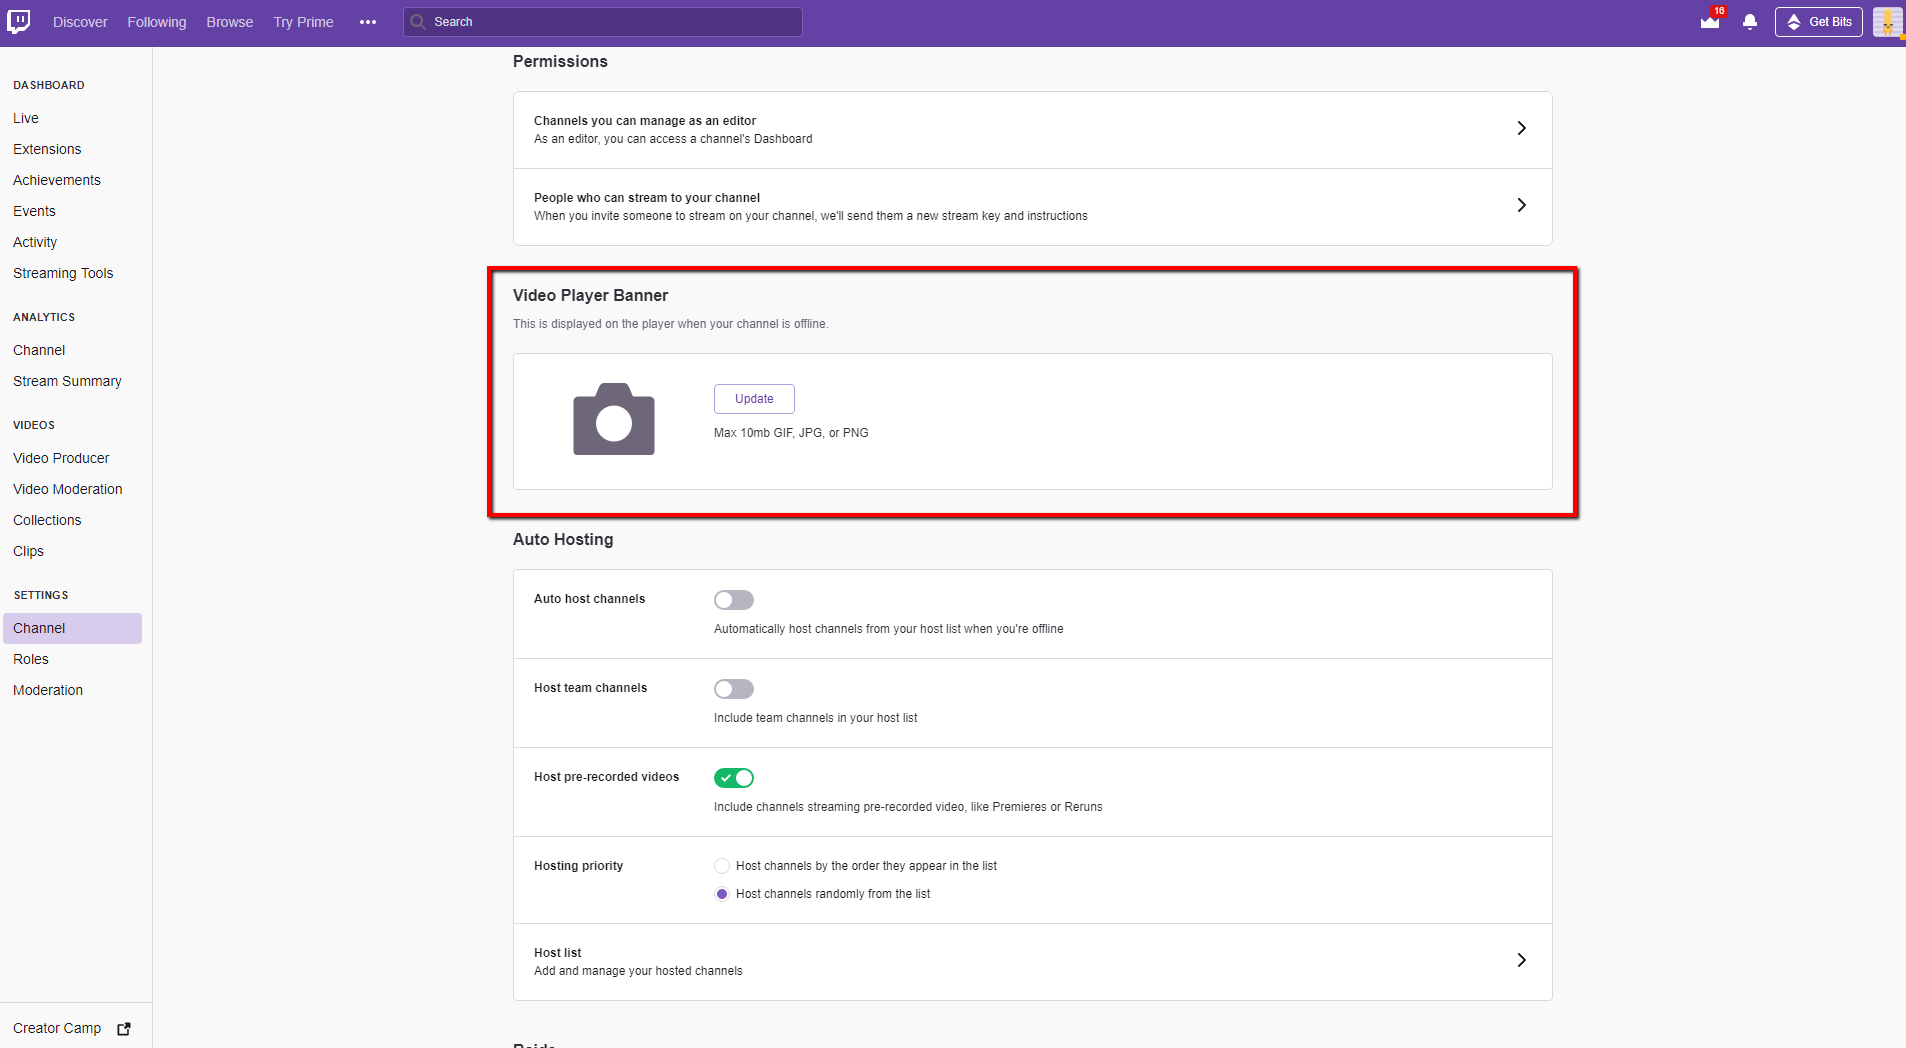Enable Host team channels
Image resolution: width=1906 pixels, height=1048 pixels.
733,688
